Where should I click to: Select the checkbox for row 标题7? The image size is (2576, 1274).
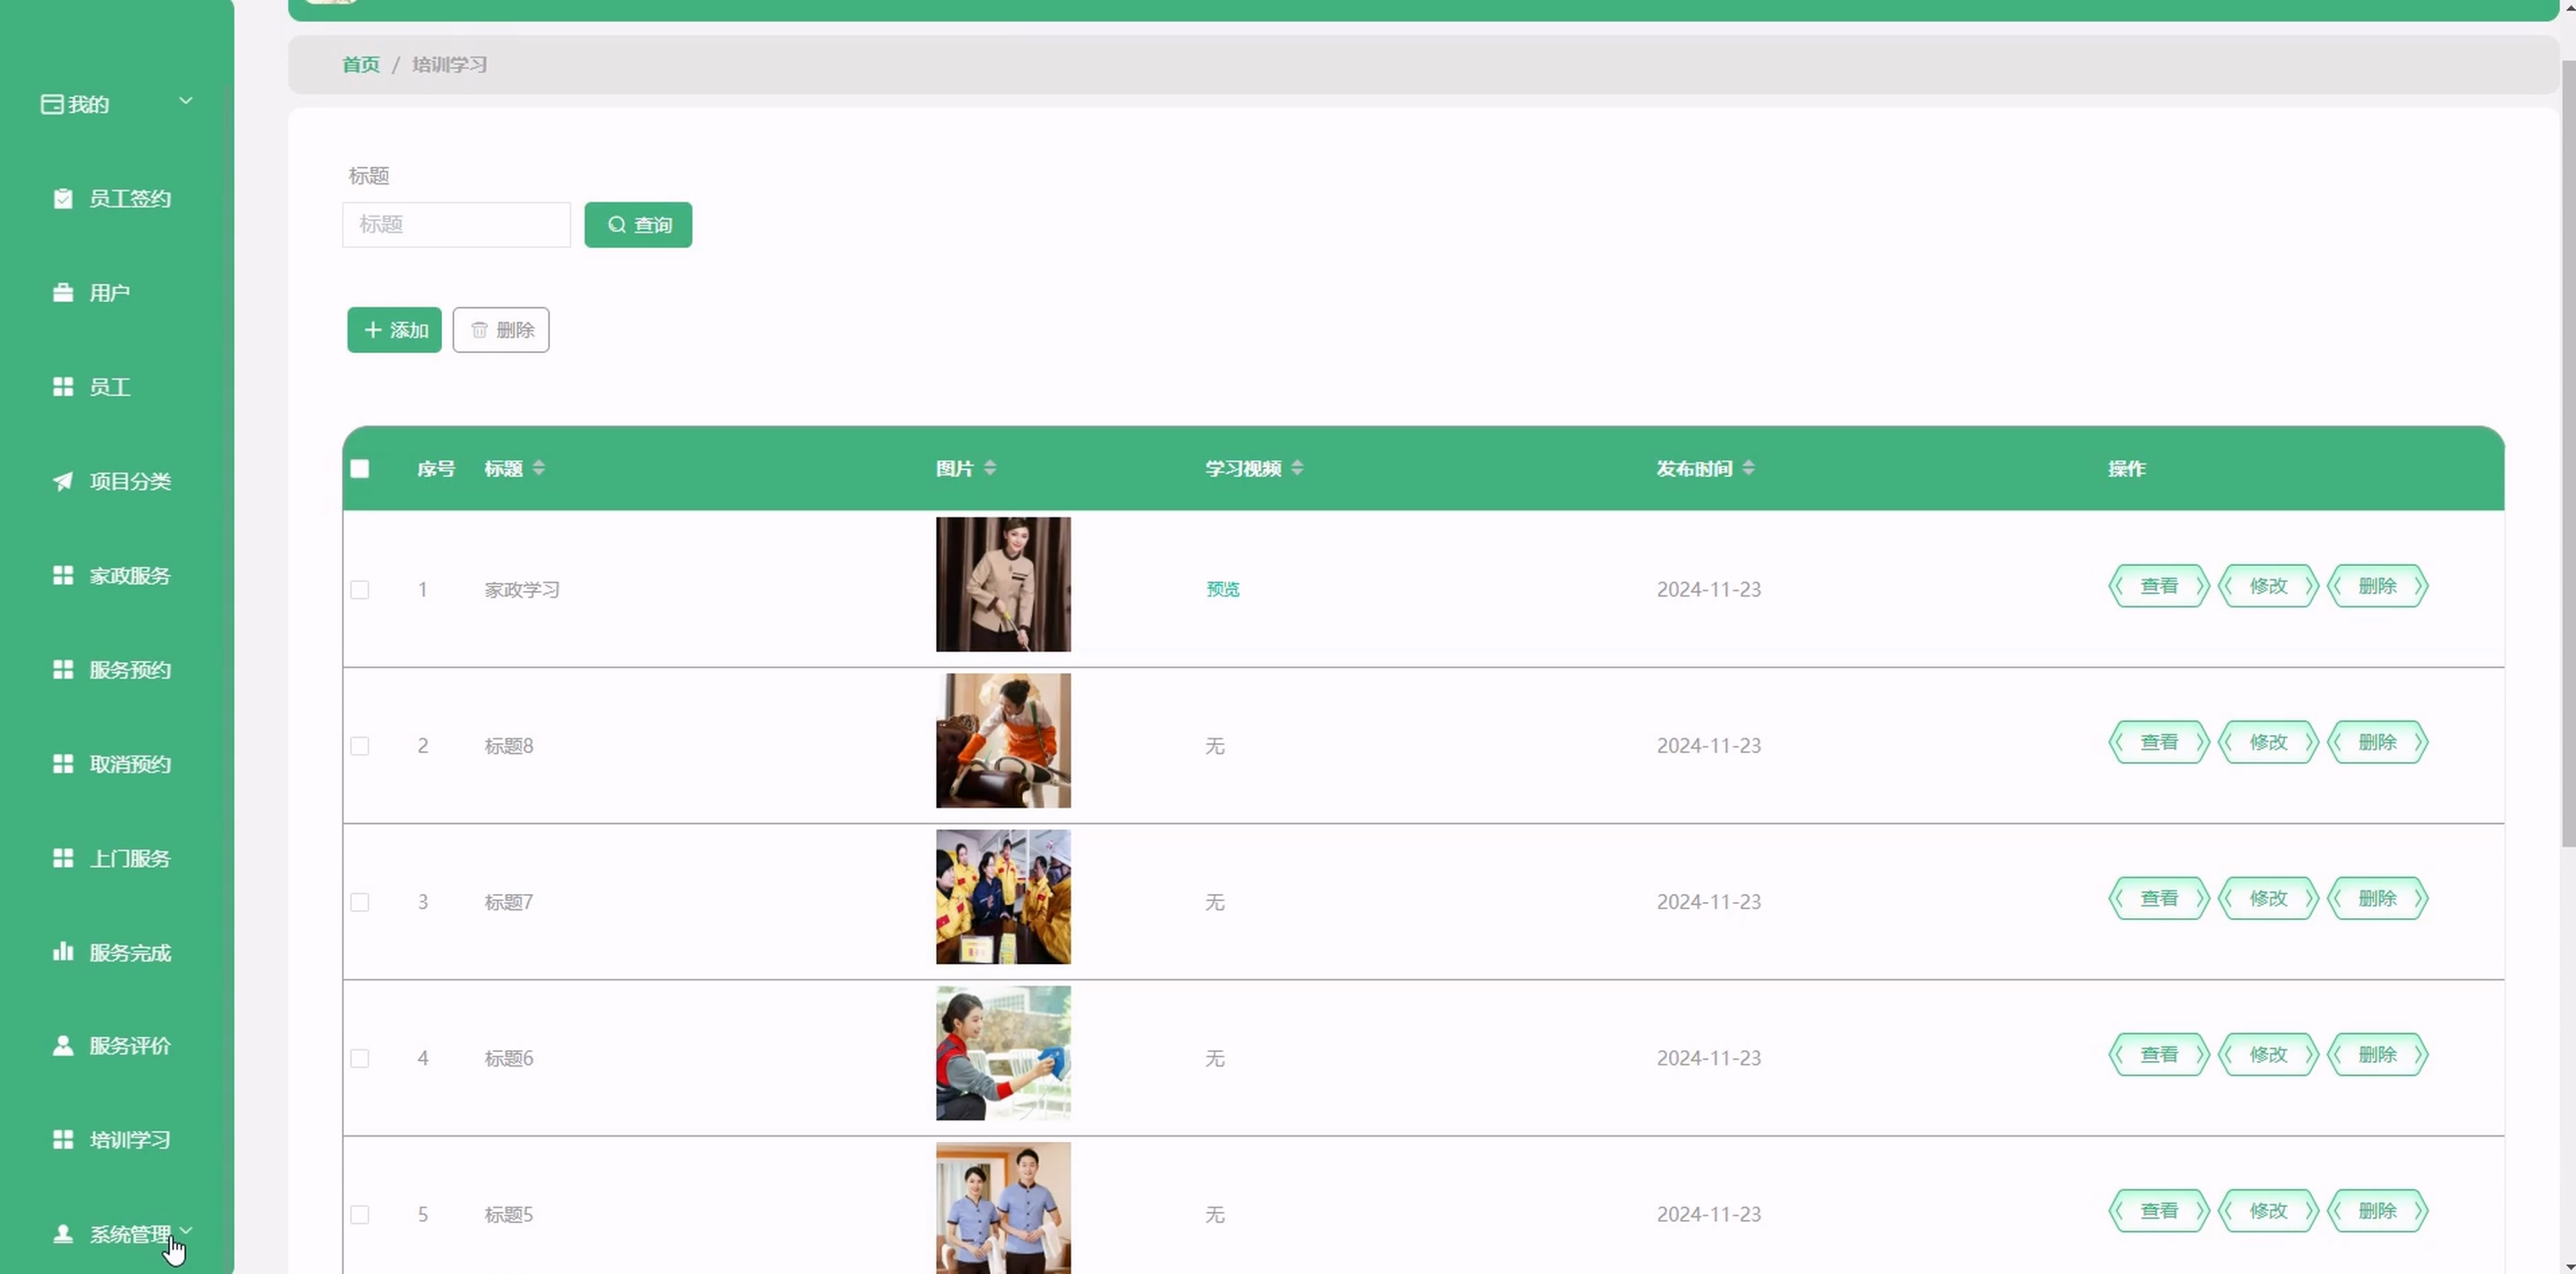point(360,902)
